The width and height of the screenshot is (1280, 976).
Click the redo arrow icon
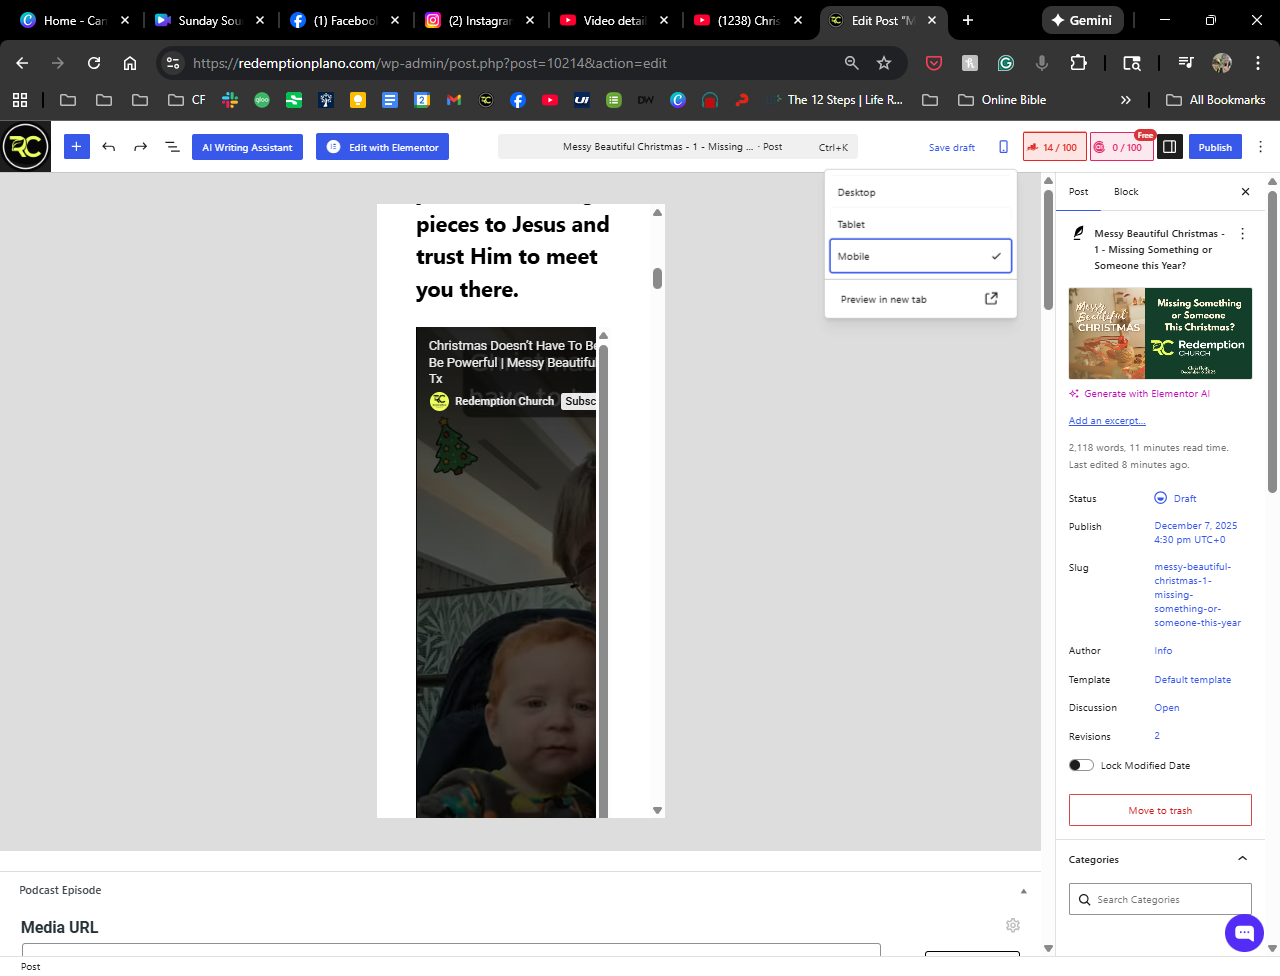point(141,147)
